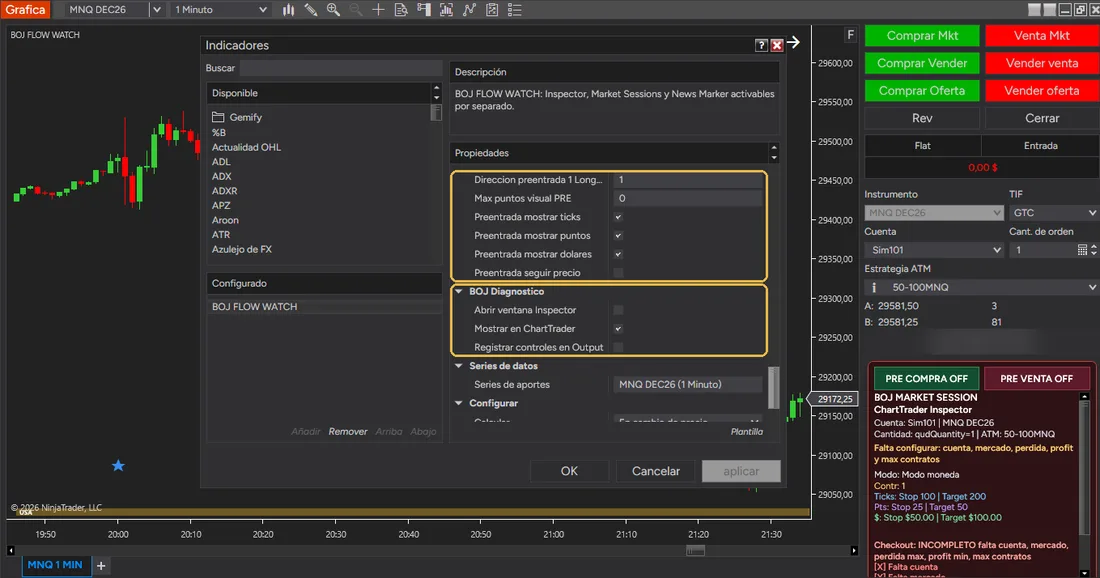The width and height of the screenshot is (1100, 578).
Task: Select Aroon in the Disponible list
Action: coord(225,220)
